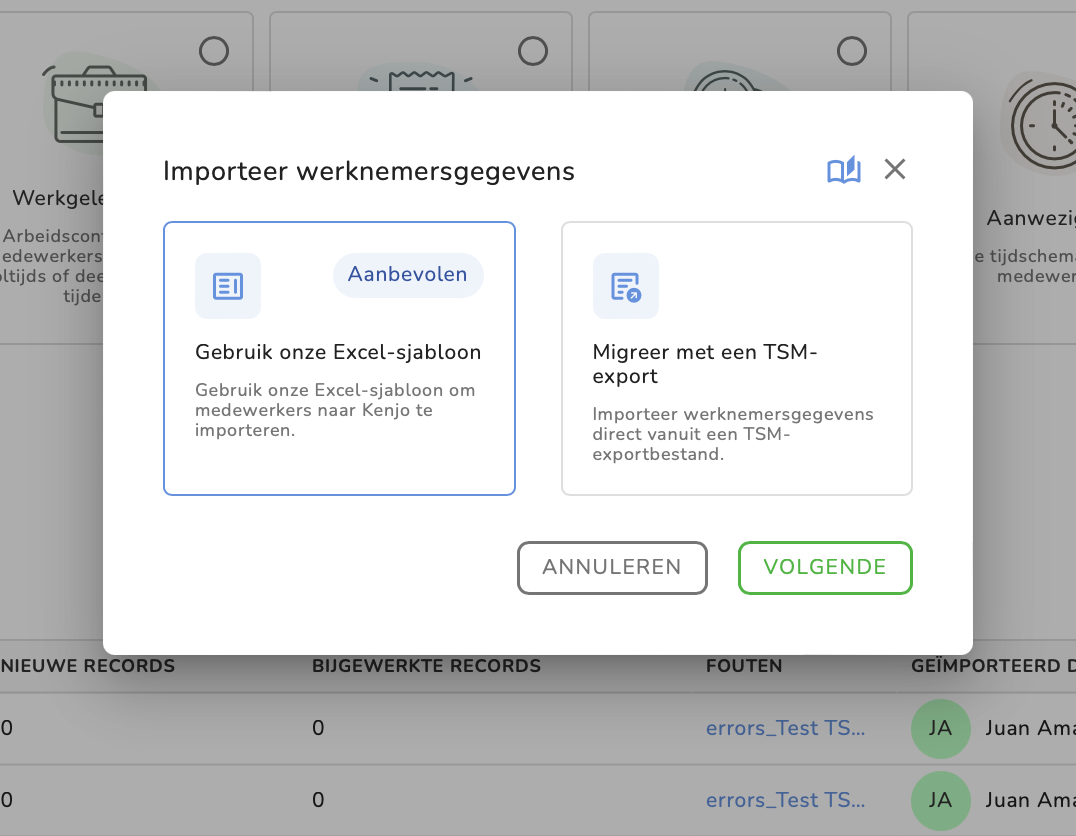Click the 'Importeer werknemersgegevens' dialog title
This screenshot has height=836, width=1076.
[x=369, y=172]
